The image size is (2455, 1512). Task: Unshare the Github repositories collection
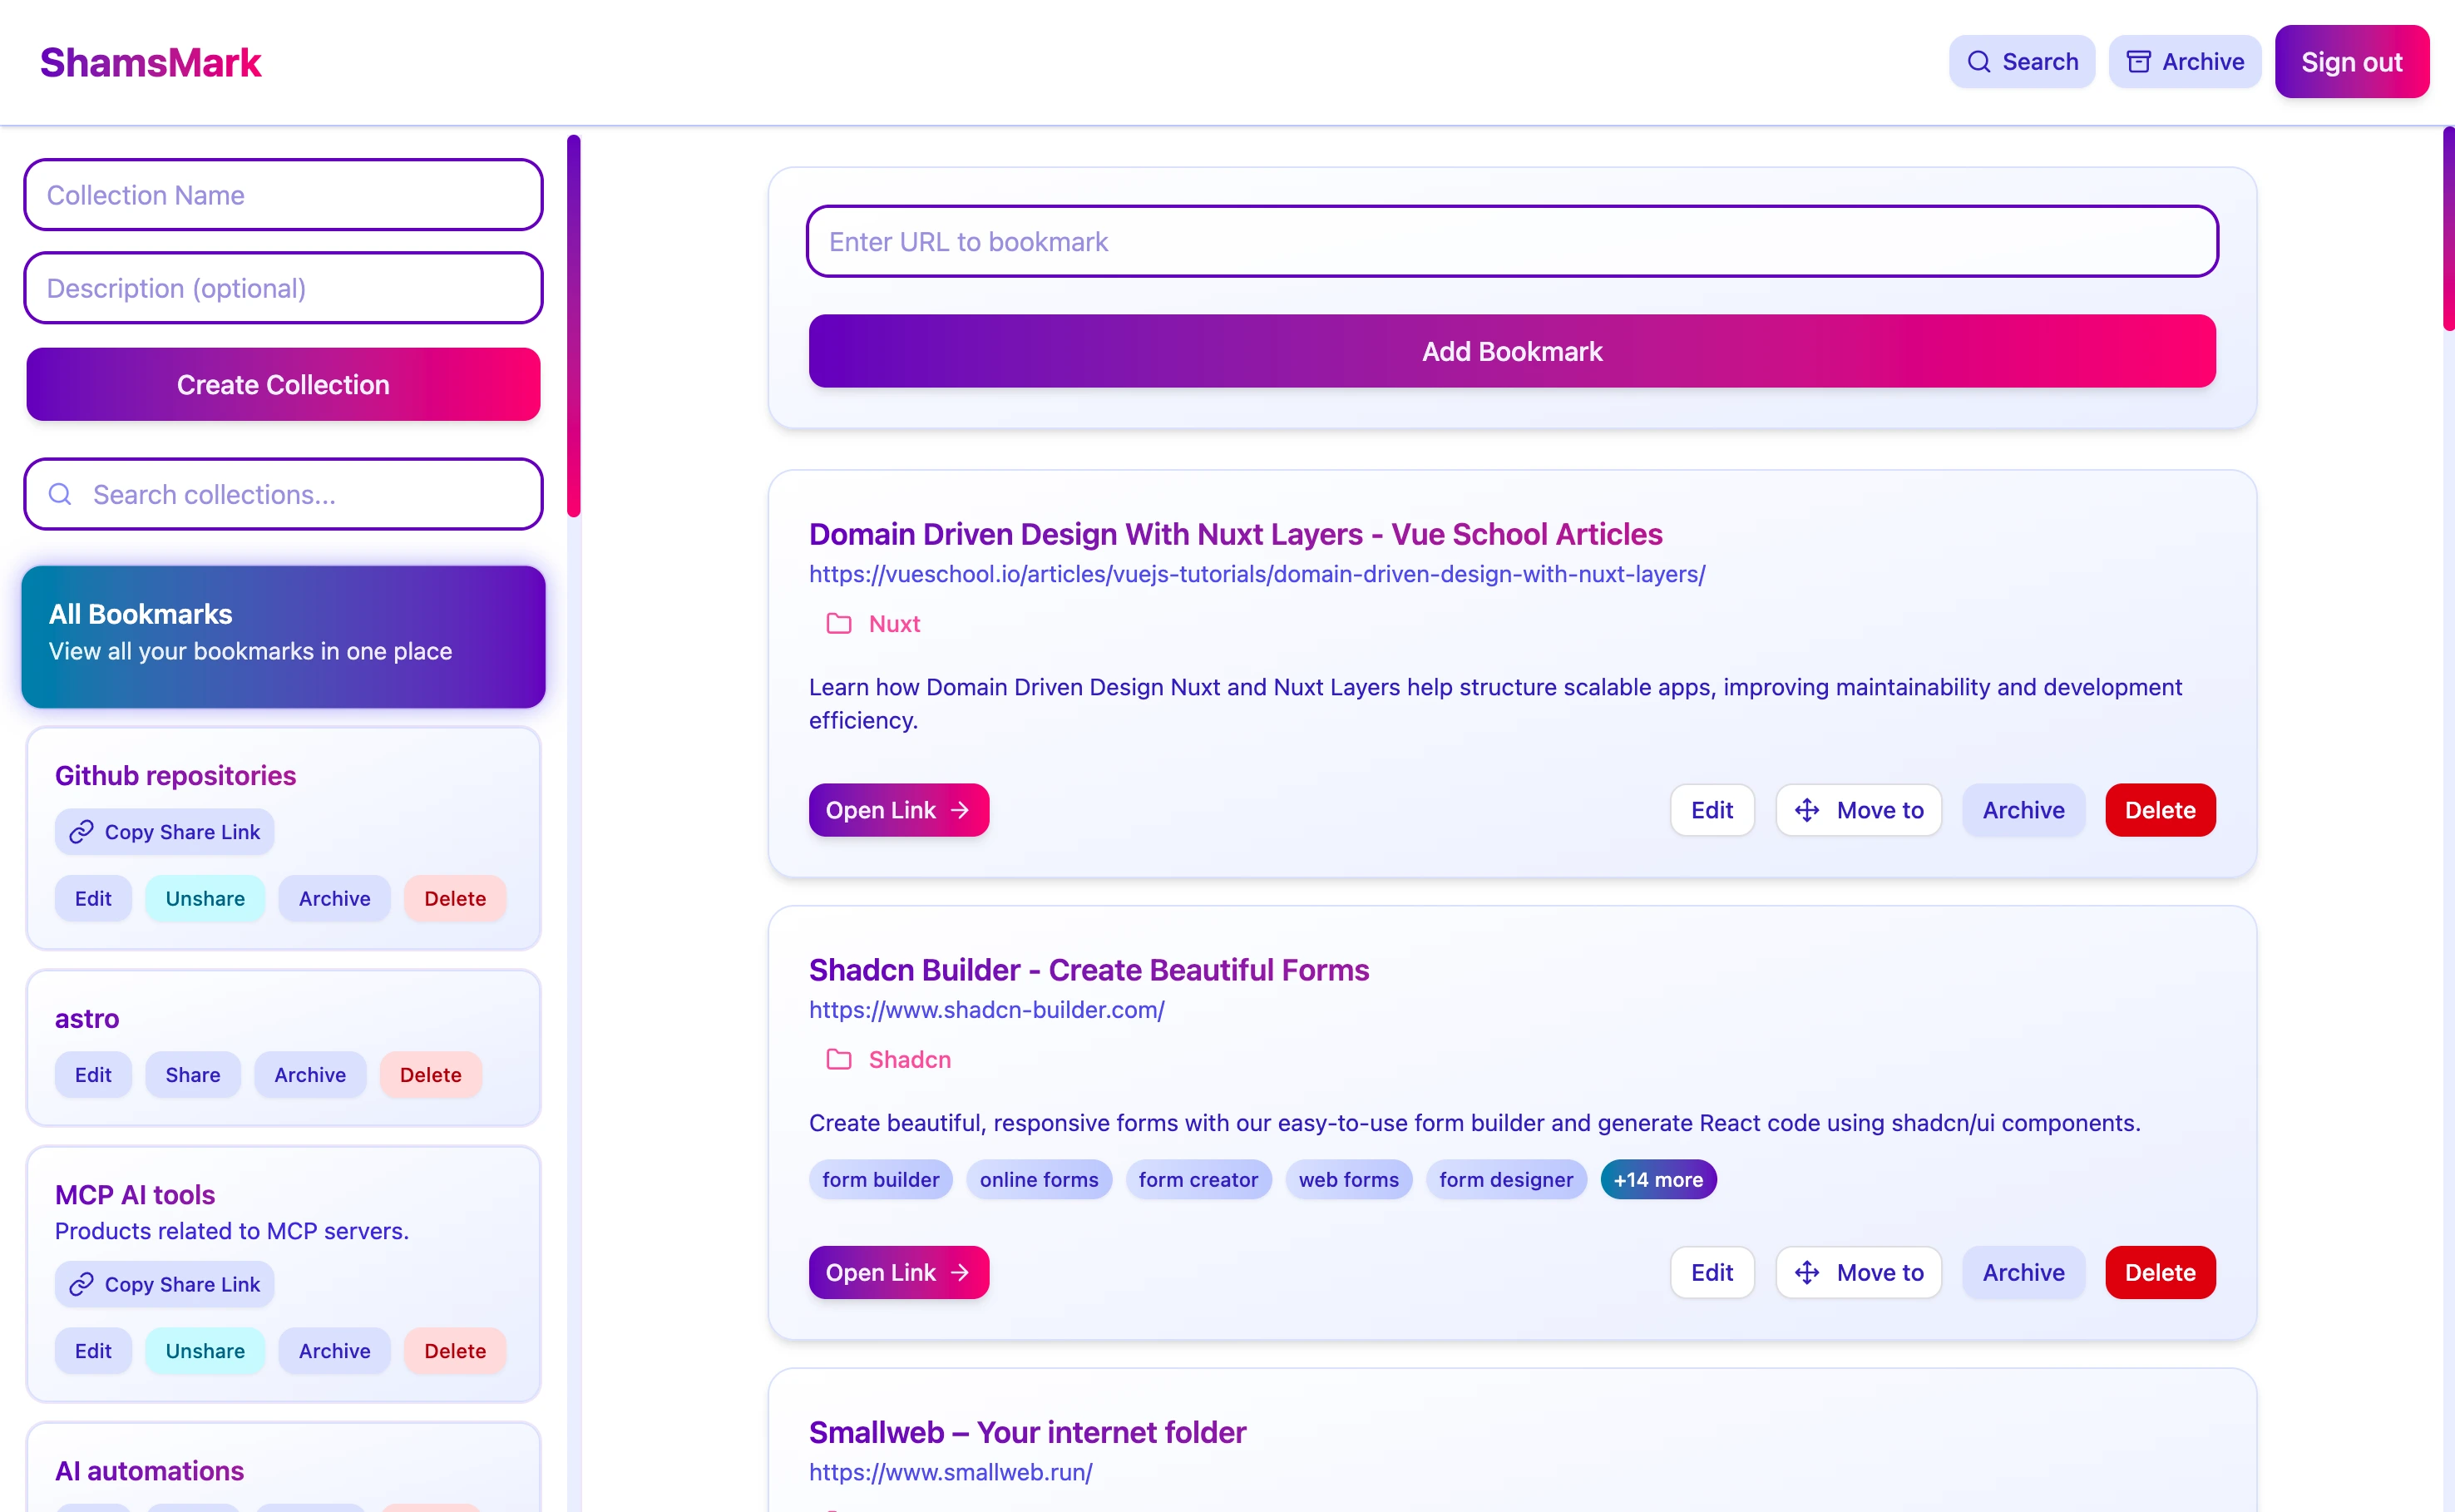pos(205,898)
